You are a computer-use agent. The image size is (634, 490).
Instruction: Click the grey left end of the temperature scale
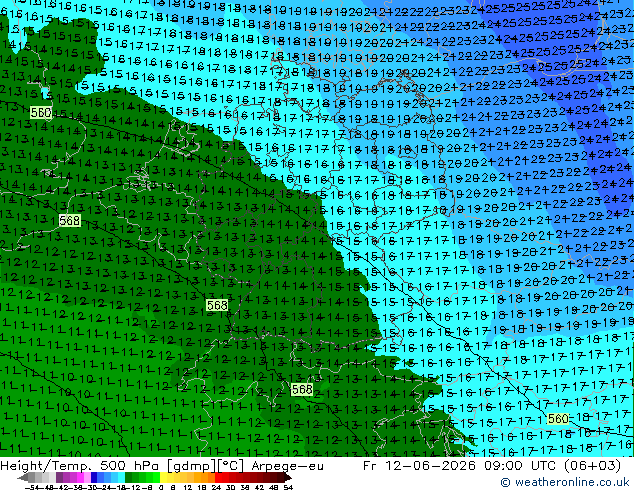coord(25,477)
